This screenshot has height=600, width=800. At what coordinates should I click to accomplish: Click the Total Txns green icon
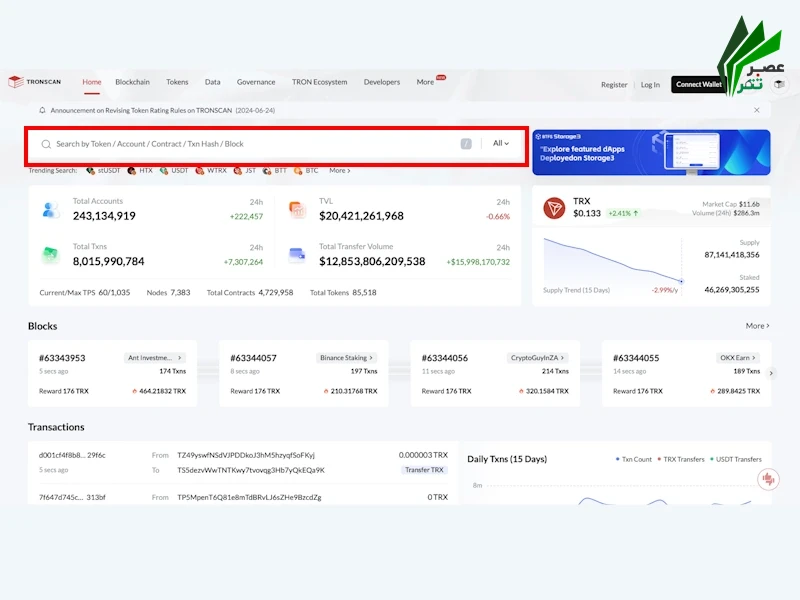(x=51, y=255)
